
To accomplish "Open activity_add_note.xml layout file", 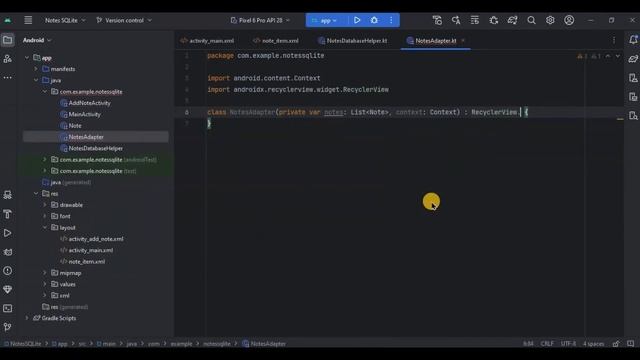I will coord(96,239).
